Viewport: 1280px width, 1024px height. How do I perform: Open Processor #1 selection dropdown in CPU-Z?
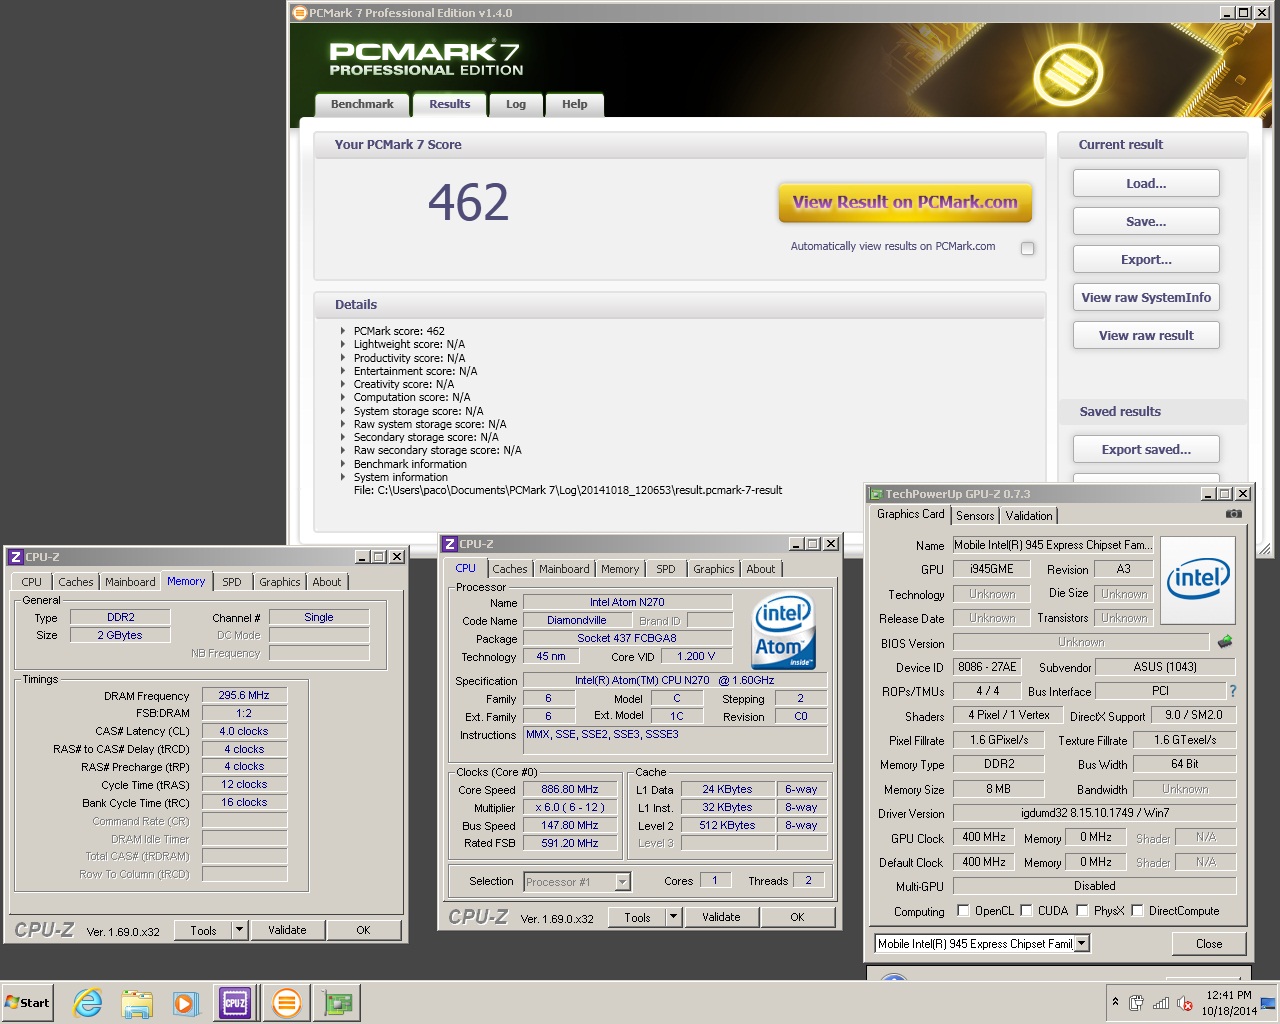[x=623, y=882]
